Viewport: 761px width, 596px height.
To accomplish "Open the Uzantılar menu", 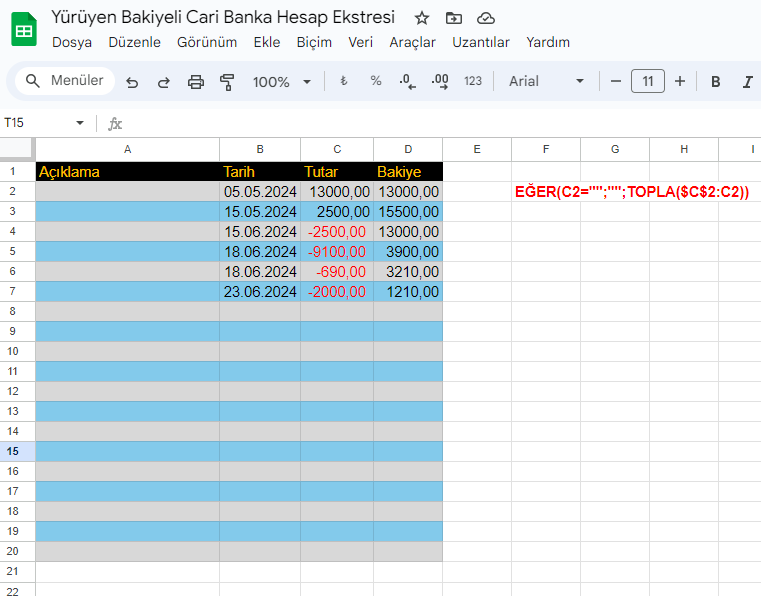I will coord(481,42).
